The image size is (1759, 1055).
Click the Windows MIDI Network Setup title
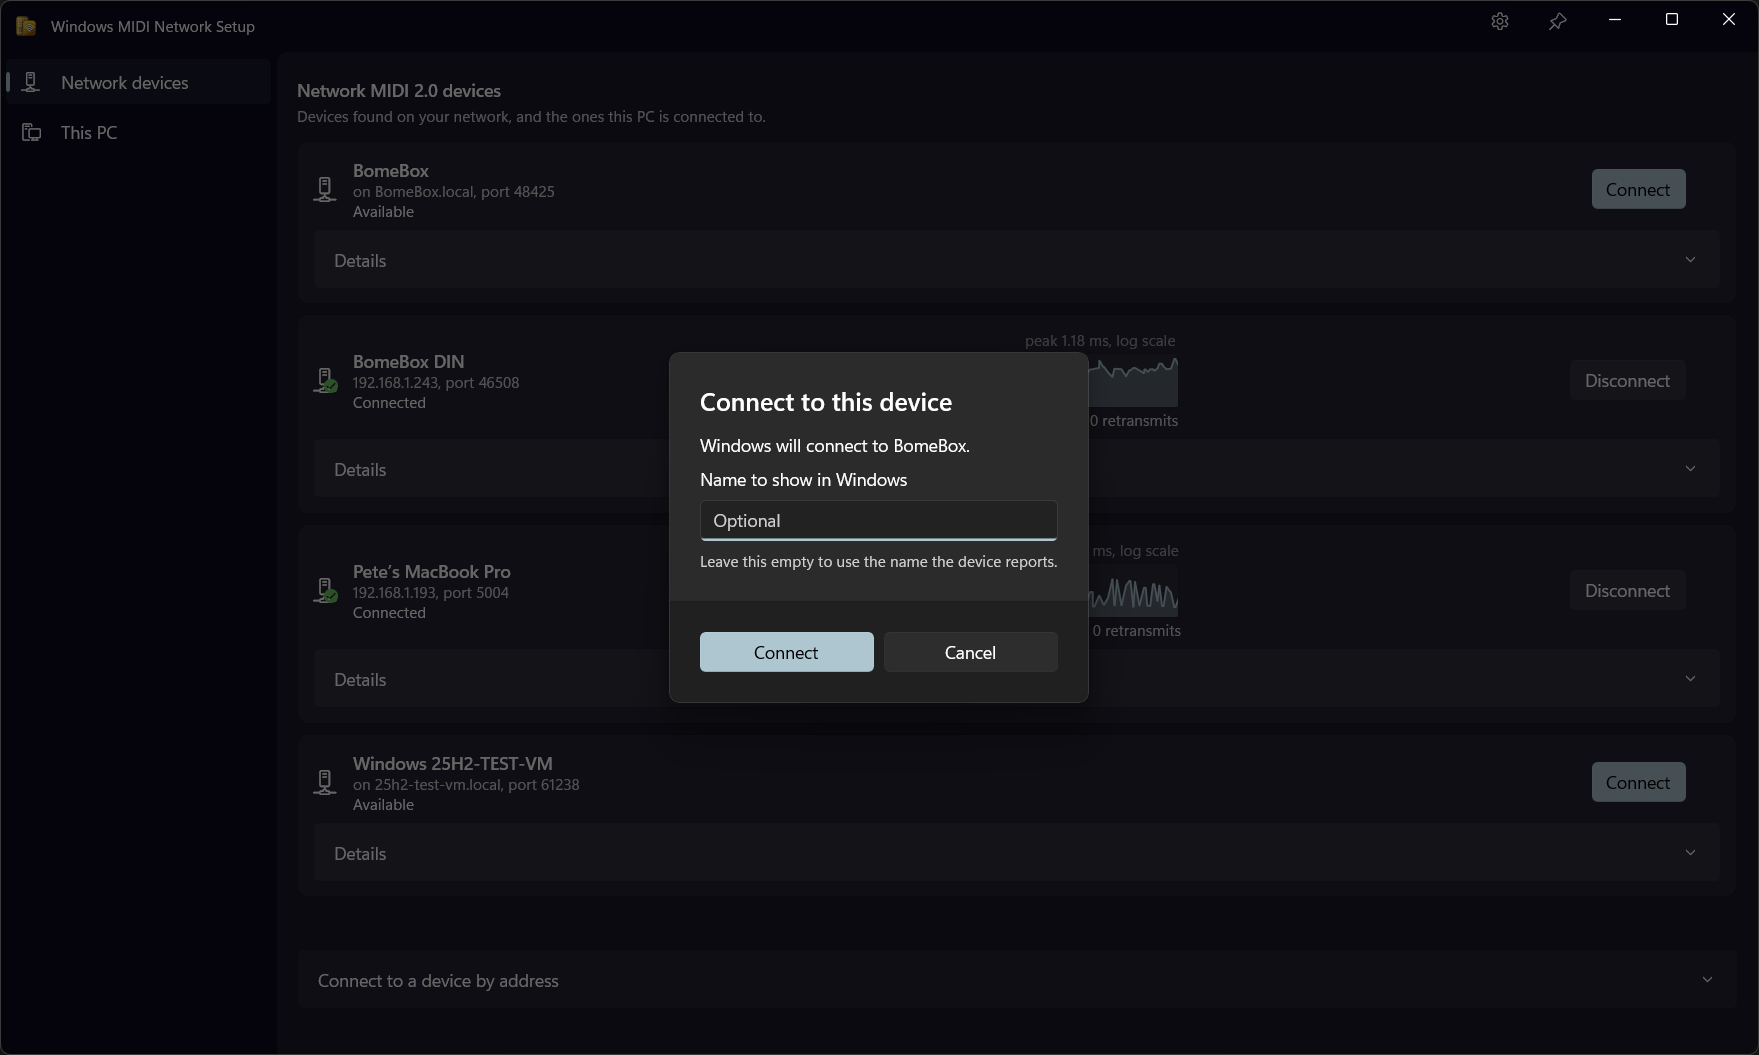point(153,26)
